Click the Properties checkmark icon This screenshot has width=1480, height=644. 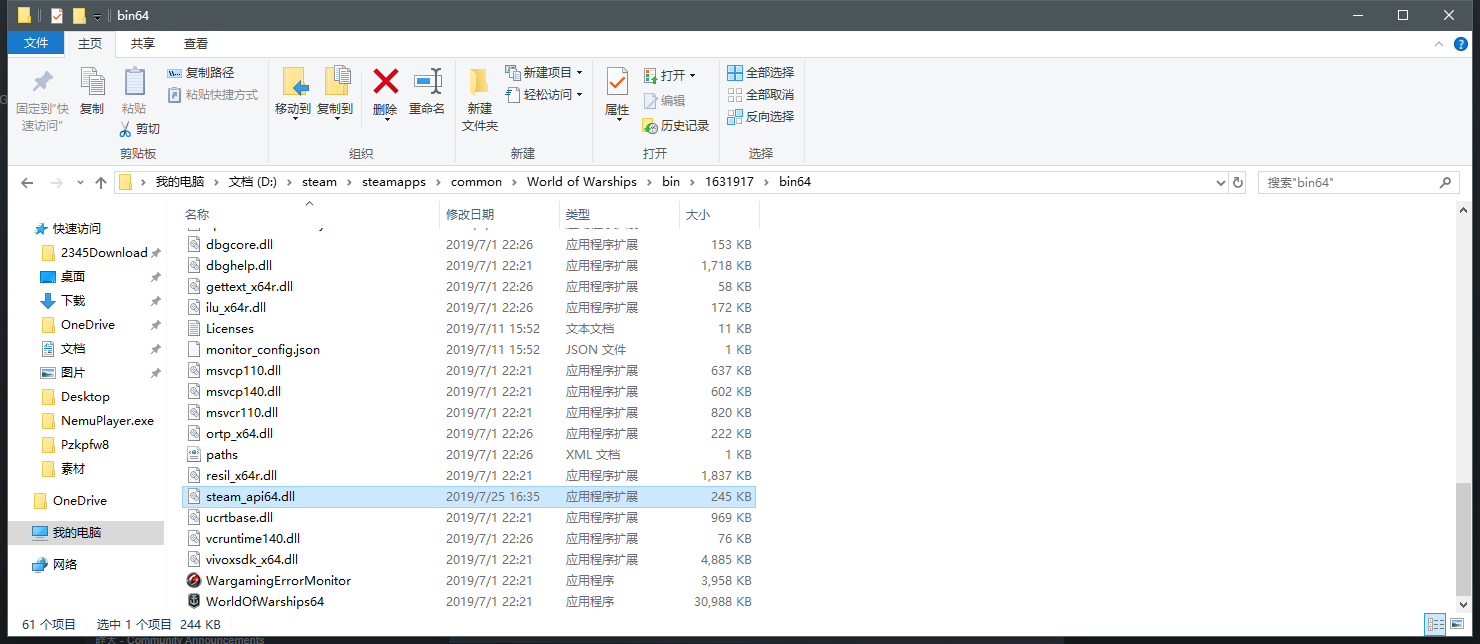[617, 82]
